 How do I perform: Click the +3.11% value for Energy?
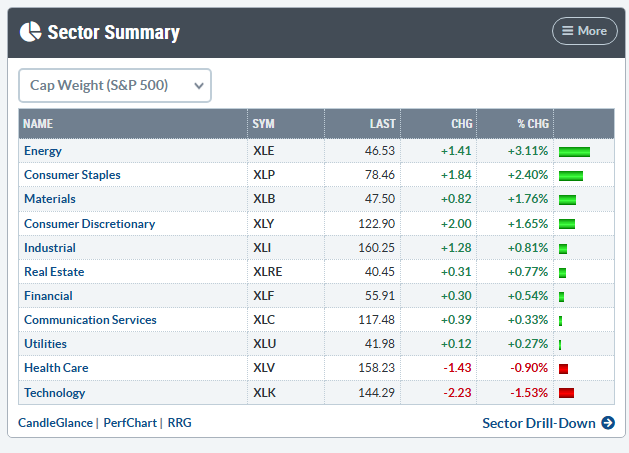click(528, 151)
